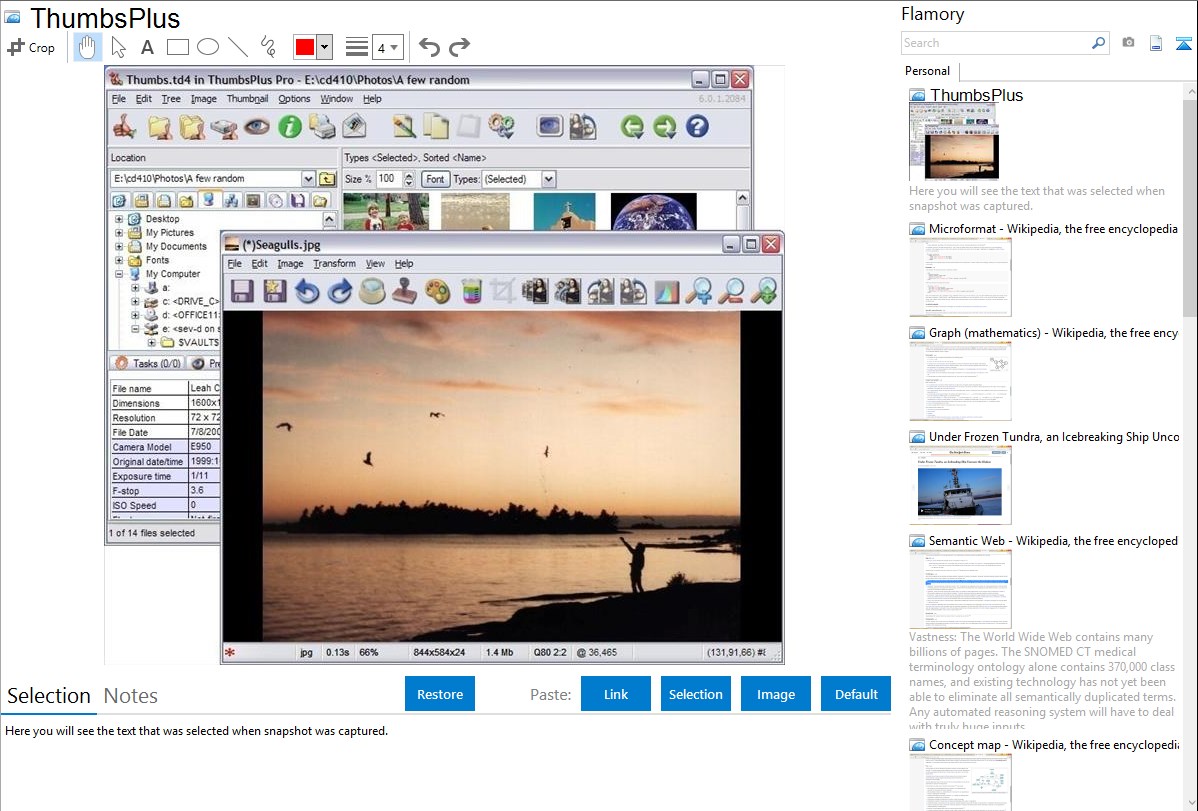Open the Personal tab
This screenshot has width=1198, height=811.
click(x=928, y=71)
